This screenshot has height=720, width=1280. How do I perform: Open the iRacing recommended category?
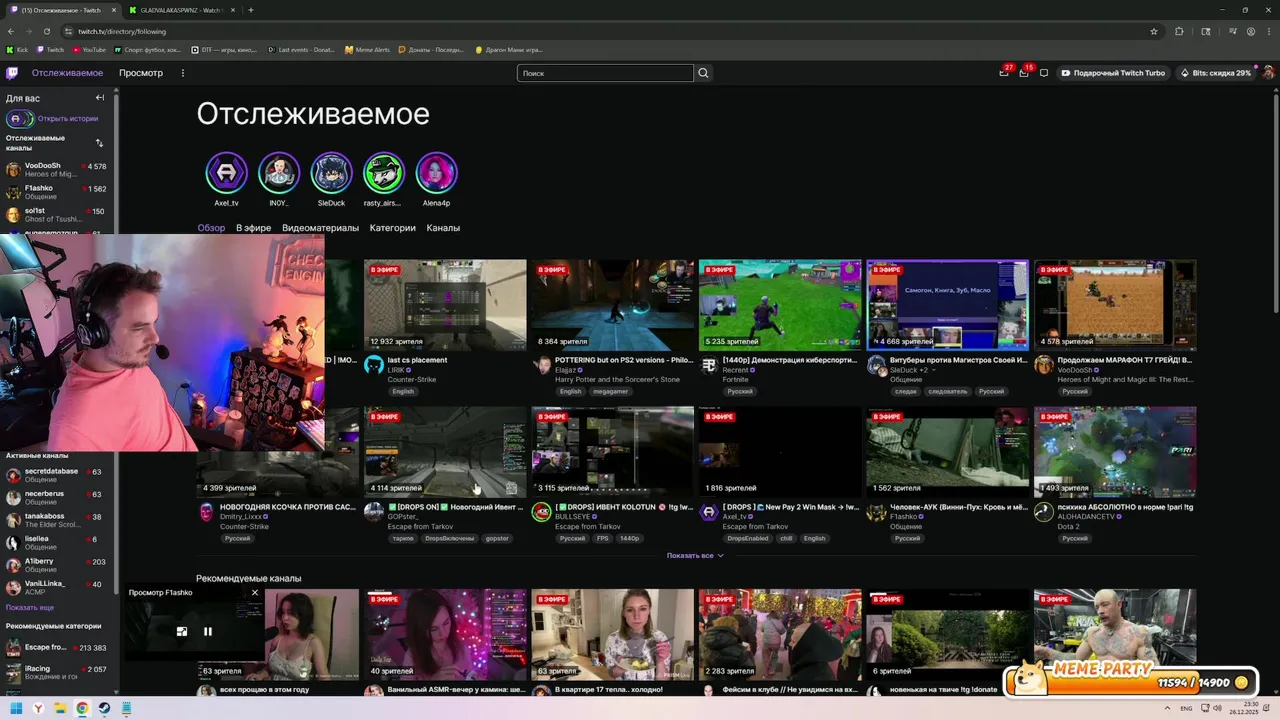58,672
